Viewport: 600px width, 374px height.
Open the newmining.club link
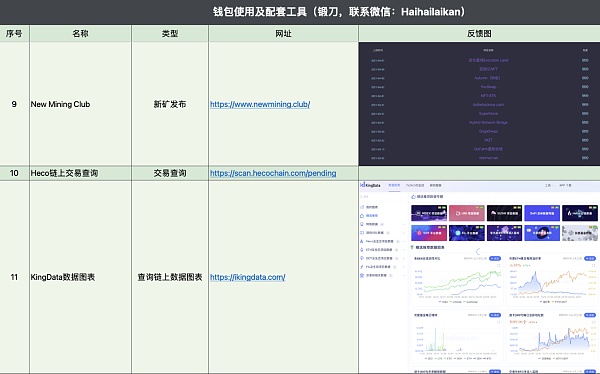pos(260,104)
